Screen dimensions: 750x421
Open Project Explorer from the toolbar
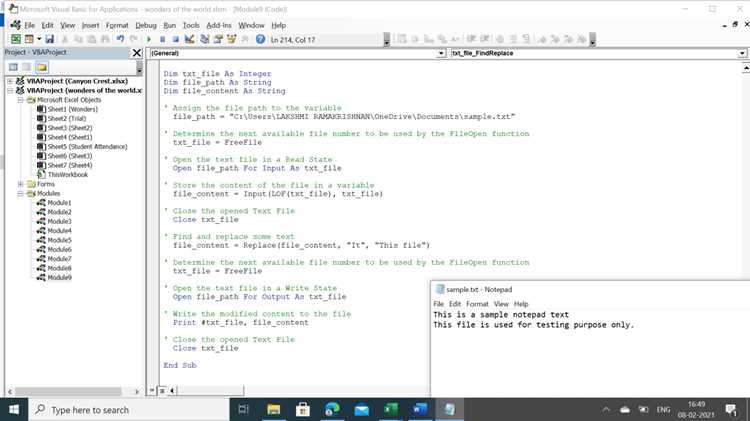pos(205,39)
